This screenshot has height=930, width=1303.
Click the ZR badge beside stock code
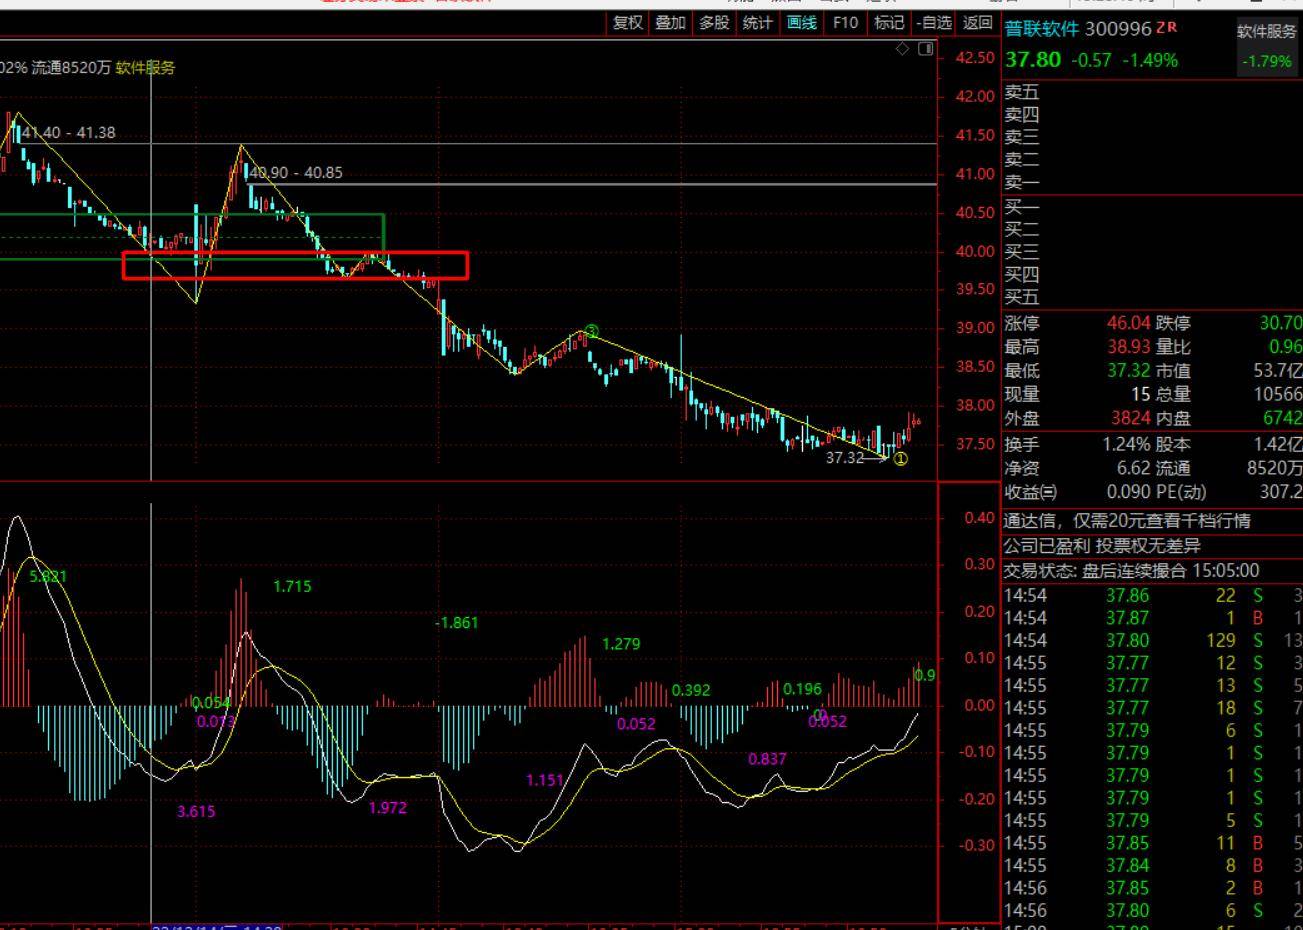pyautogui.click(x=1167, y=28)
